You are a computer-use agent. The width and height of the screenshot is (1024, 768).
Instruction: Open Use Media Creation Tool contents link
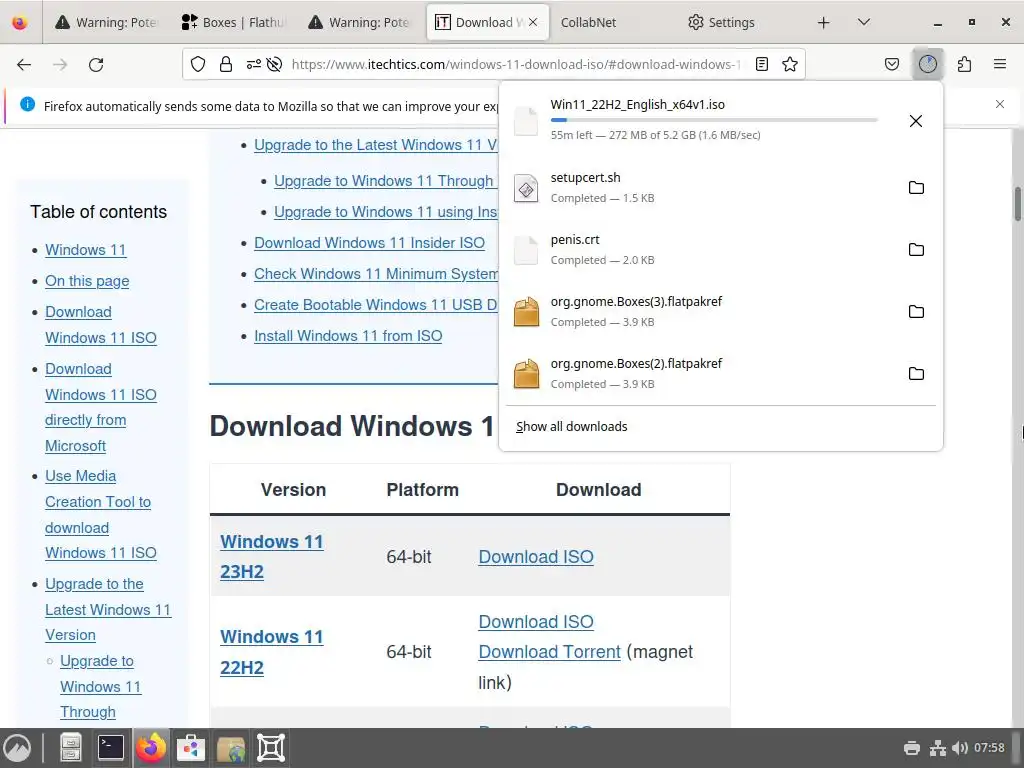click(101, 515)
